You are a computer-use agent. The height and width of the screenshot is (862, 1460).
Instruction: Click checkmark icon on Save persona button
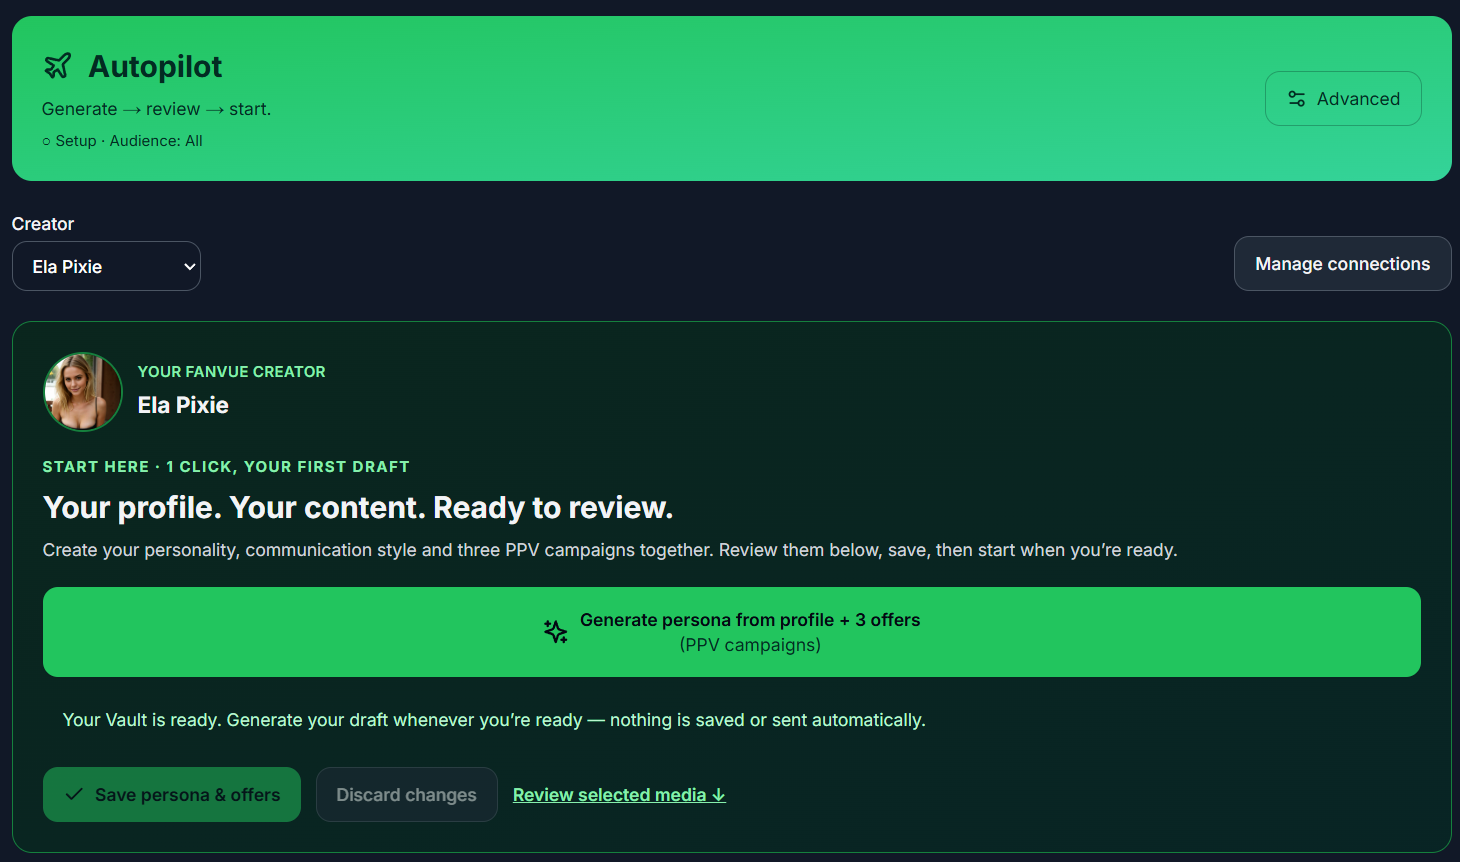coord(74,794)
